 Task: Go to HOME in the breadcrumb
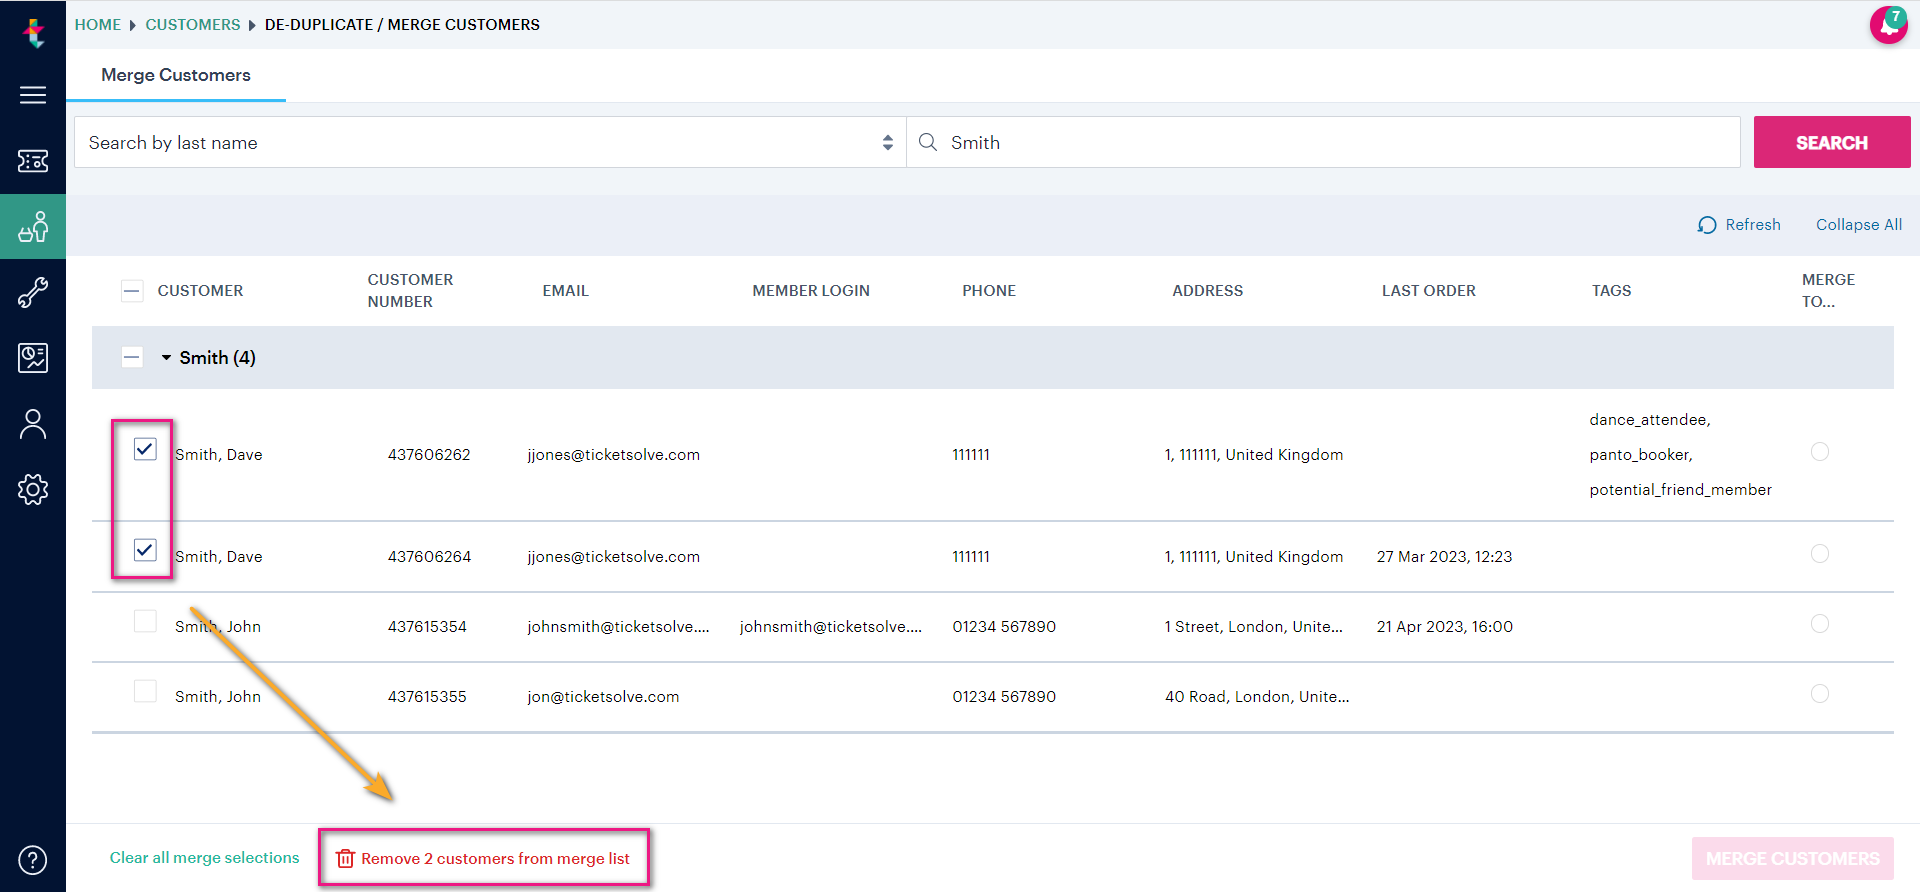click(x=97, y=24)
